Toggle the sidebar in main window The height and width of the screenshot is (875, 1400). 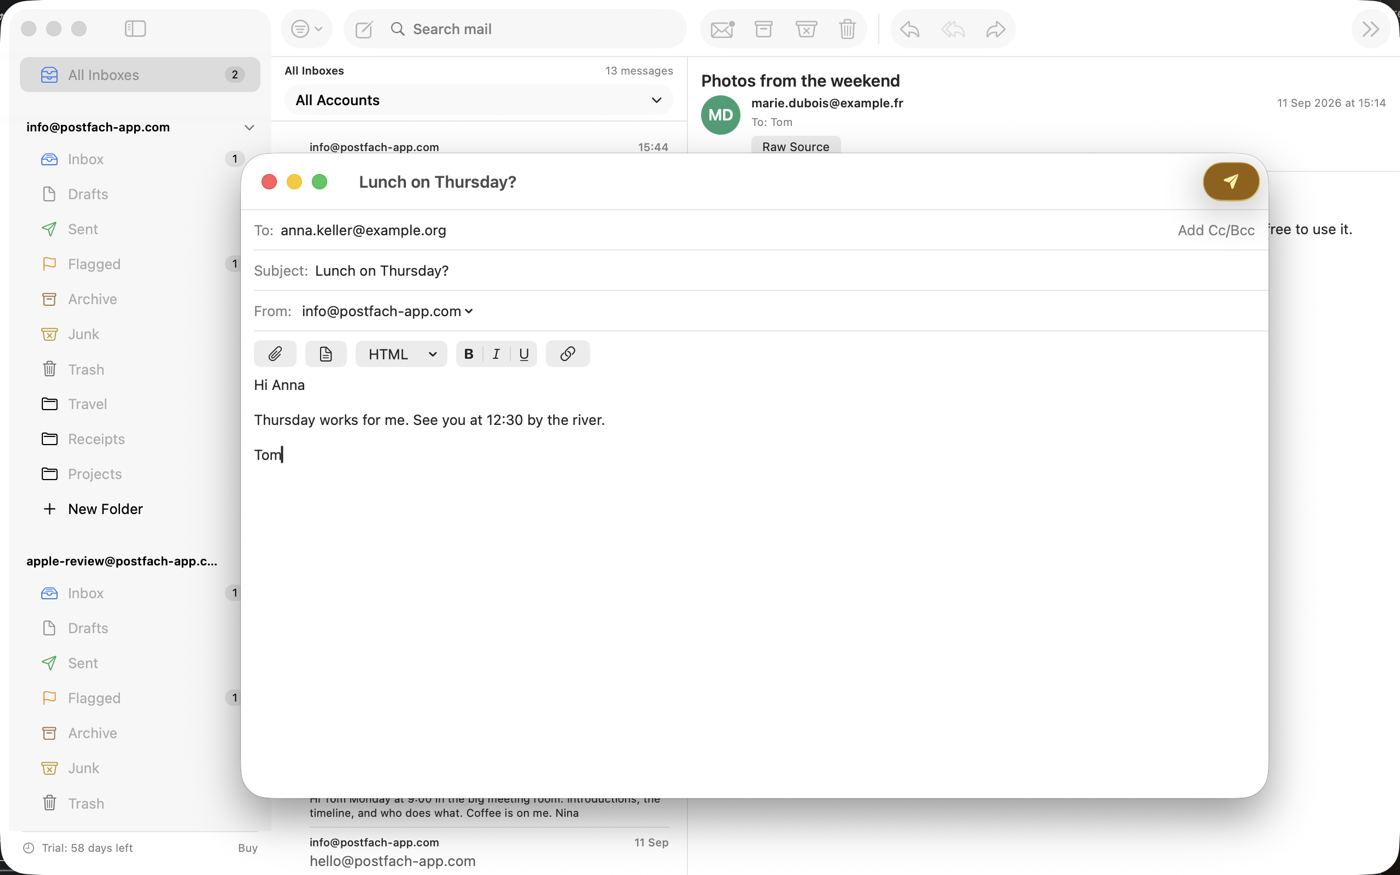(x=136, y=29)
